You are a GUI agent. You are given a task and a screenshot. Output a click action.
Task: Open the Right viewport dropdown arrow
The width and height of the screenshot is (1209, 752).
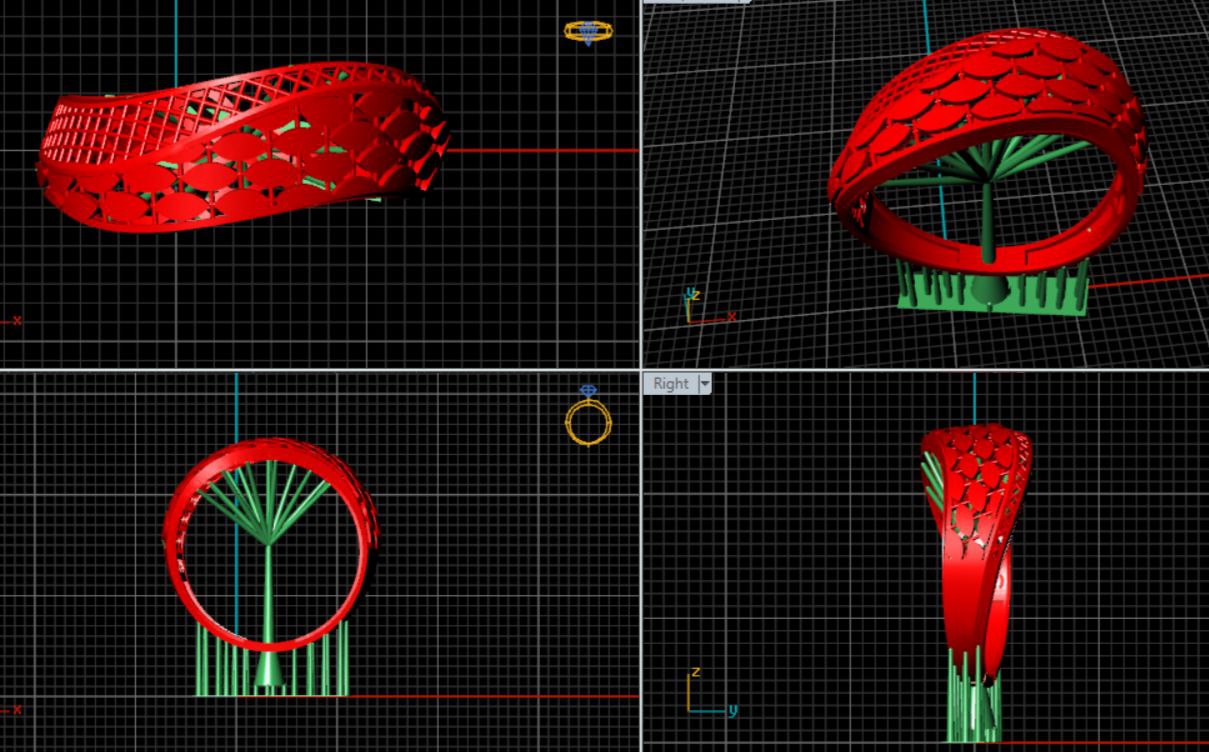point(704,383)
